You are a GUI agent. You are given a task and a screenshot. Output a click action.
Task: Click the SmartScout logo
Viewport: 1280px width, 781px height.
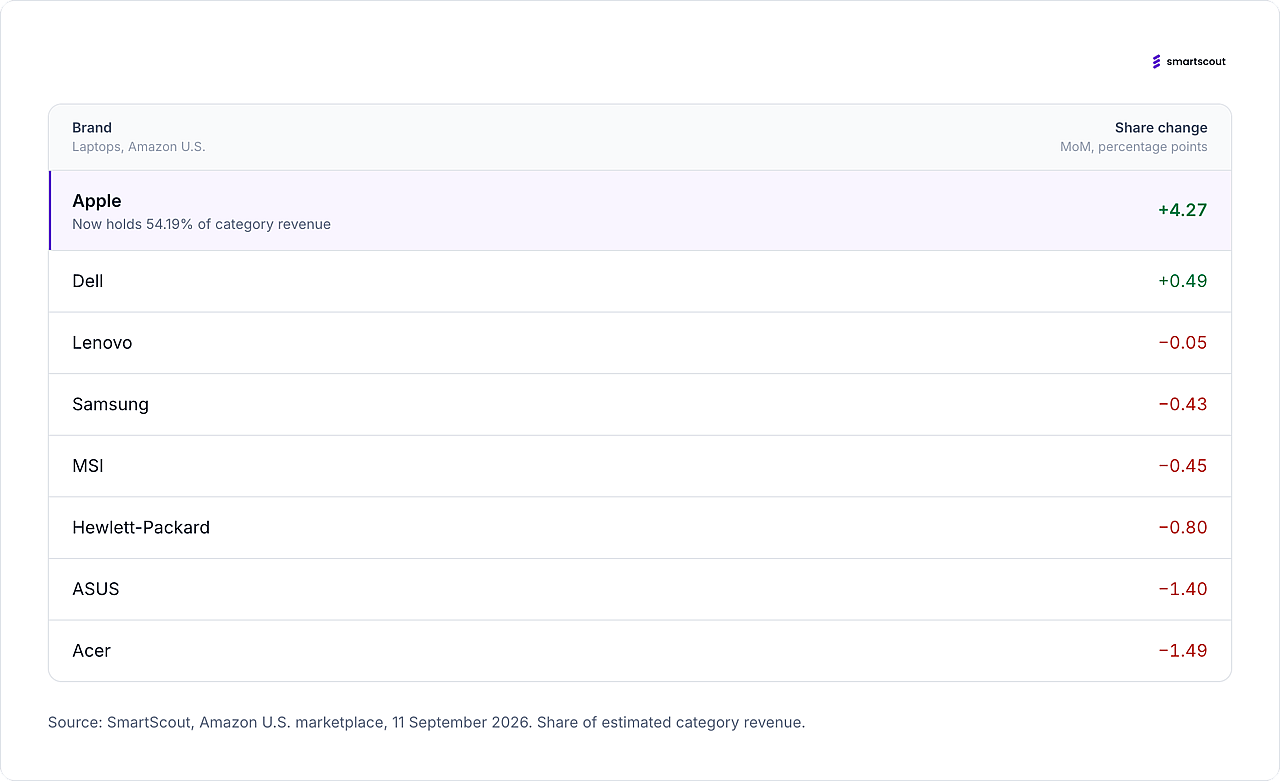[x=1189, y=62]
